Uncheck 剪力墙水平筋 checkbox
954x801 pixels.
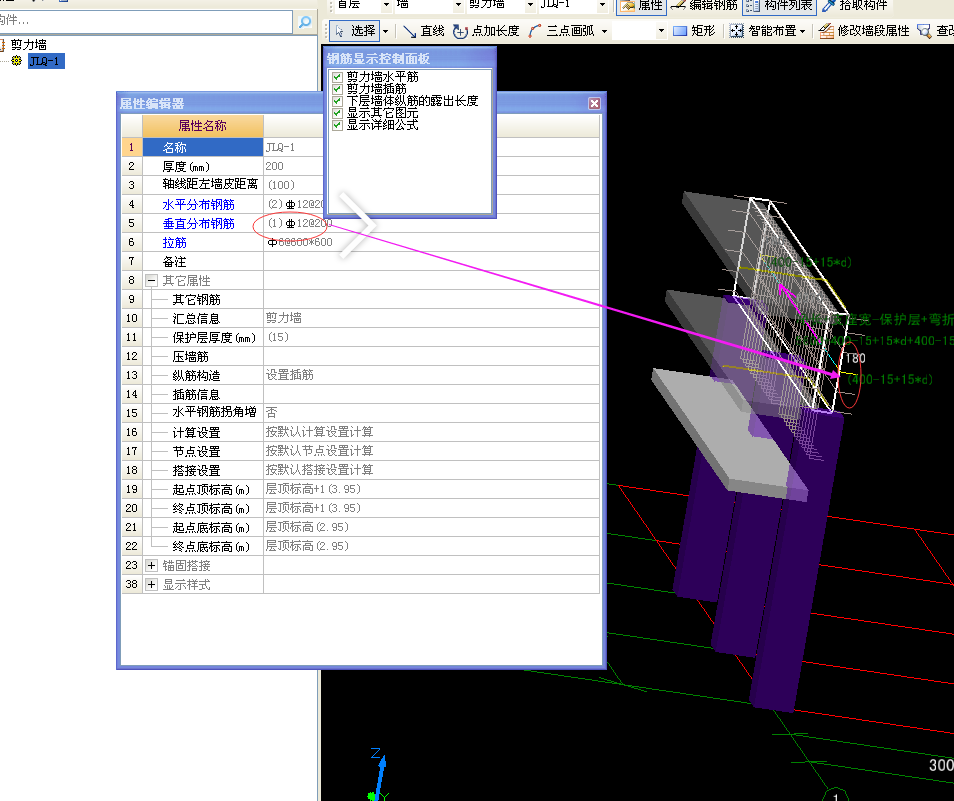[337, 77]
